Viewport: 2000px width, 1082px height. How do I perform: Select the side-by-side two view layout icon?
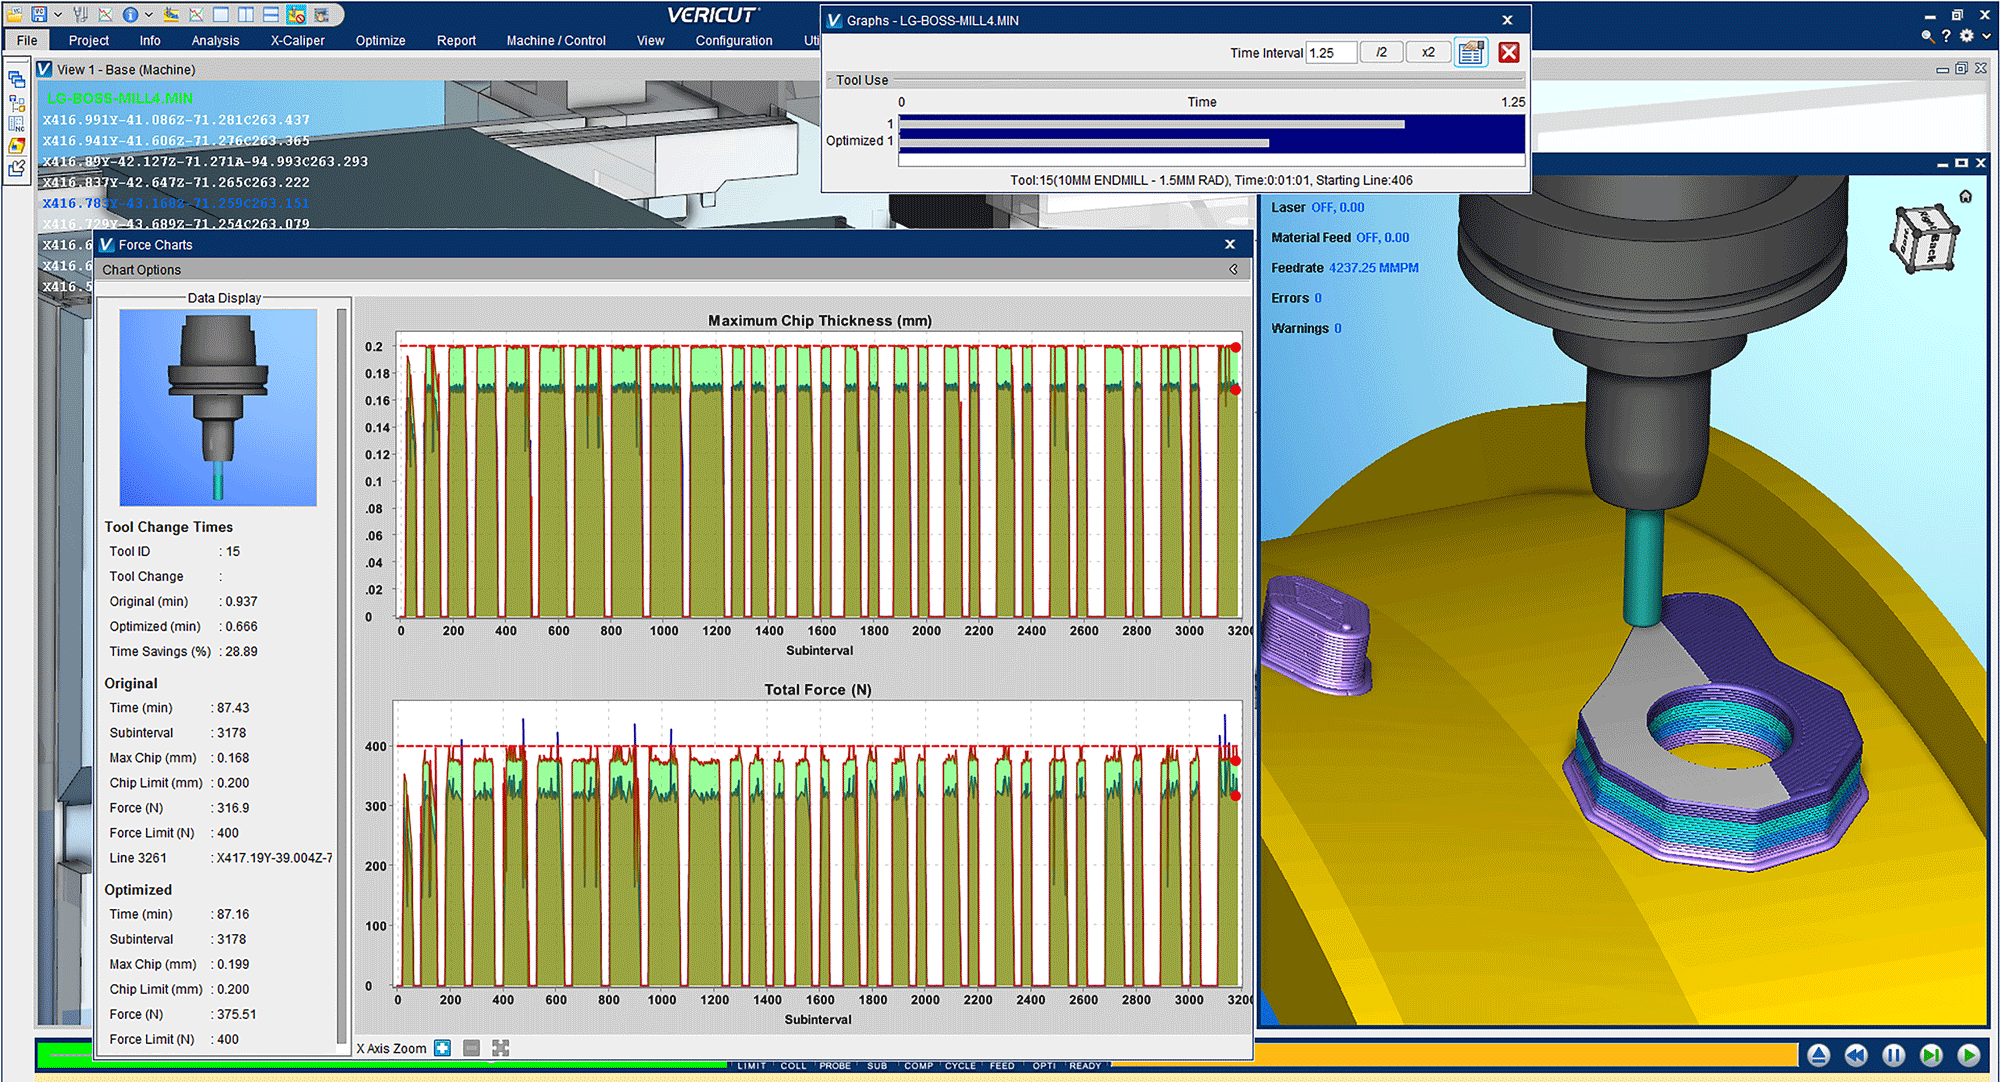tap(246, 14)
